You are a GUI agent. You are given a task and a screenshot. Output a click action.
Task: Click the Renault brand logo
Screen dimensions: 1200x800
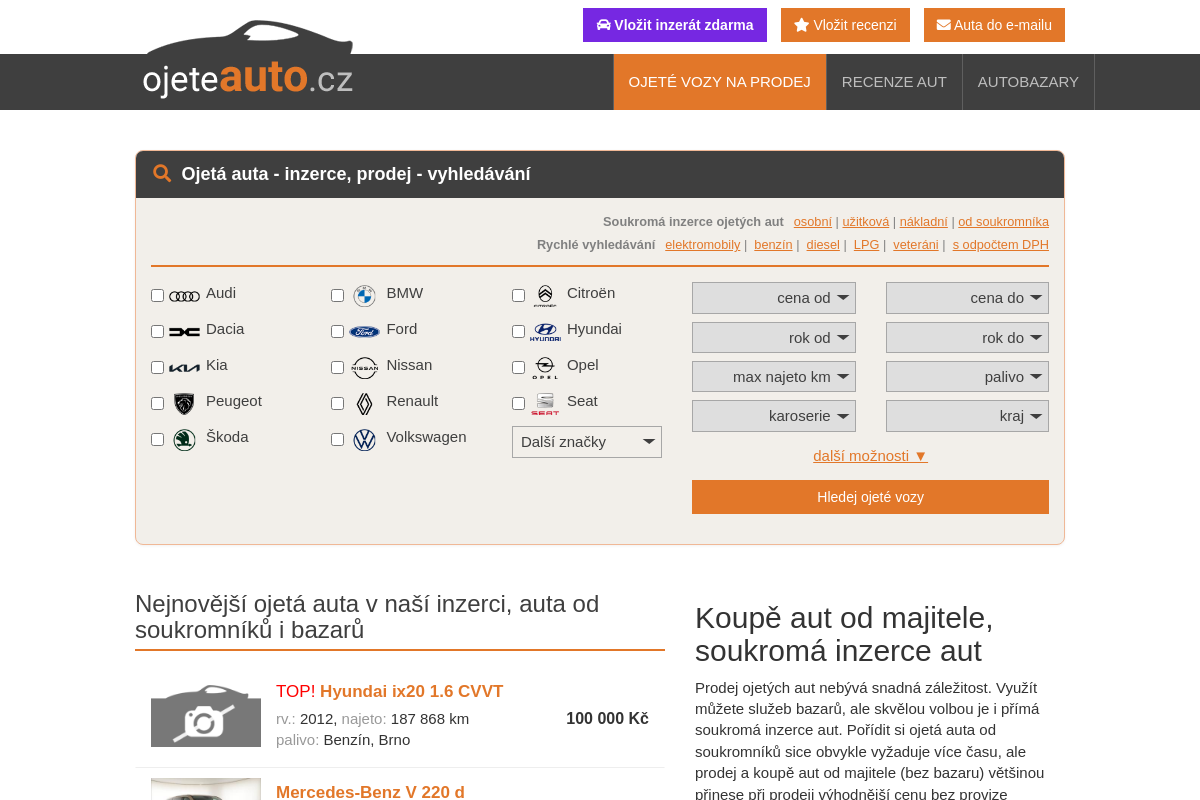point(365,403)
